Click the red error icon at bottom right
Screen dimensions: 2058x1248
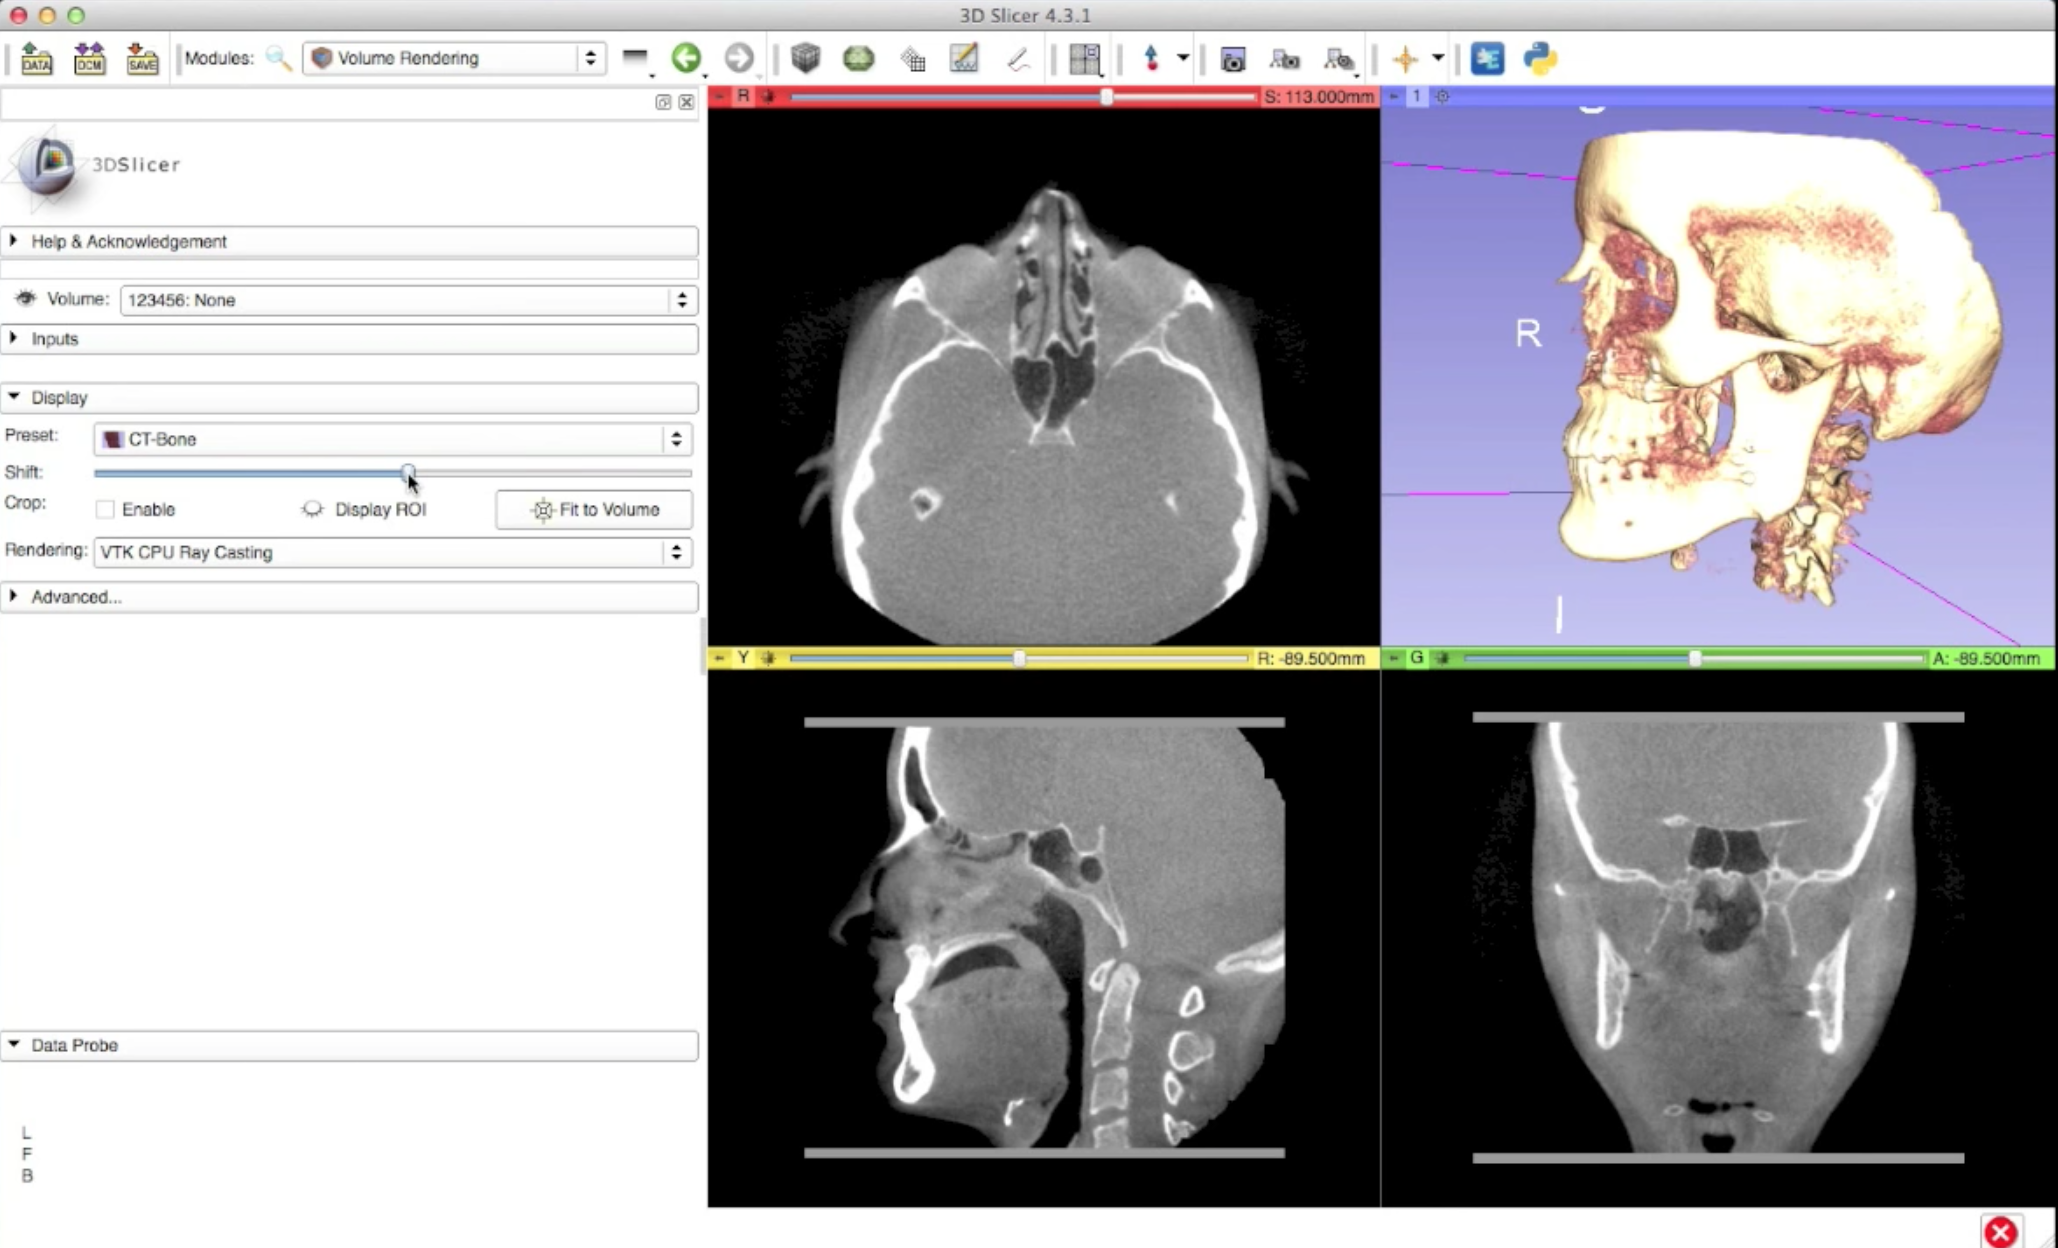point(2000,1231)
